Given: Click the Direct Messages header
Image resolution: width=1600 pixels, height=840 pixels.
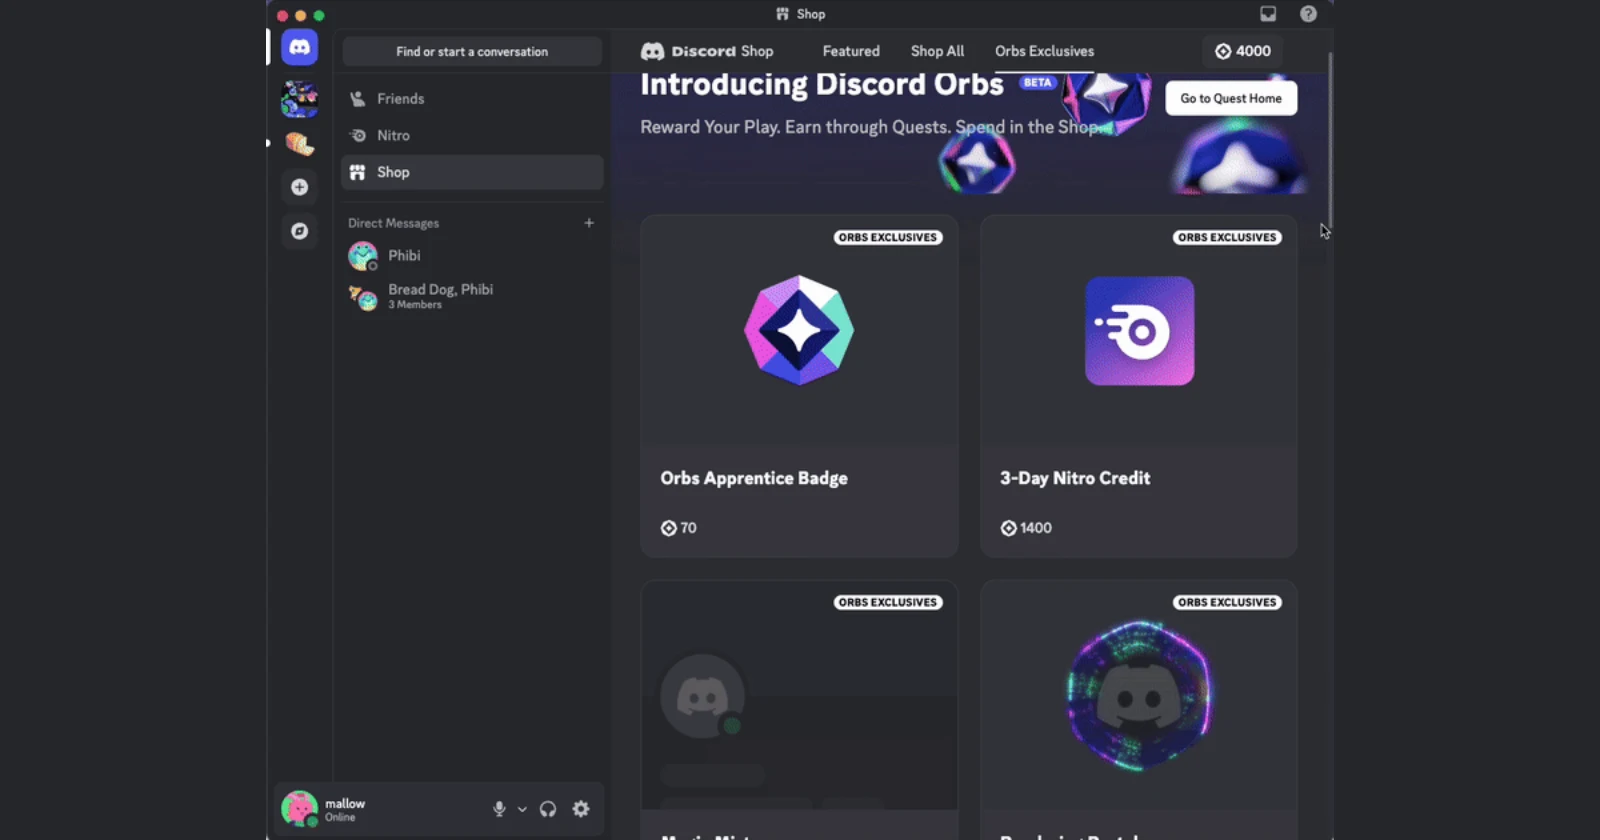Looking at the screenshot, I should (393, 223).
